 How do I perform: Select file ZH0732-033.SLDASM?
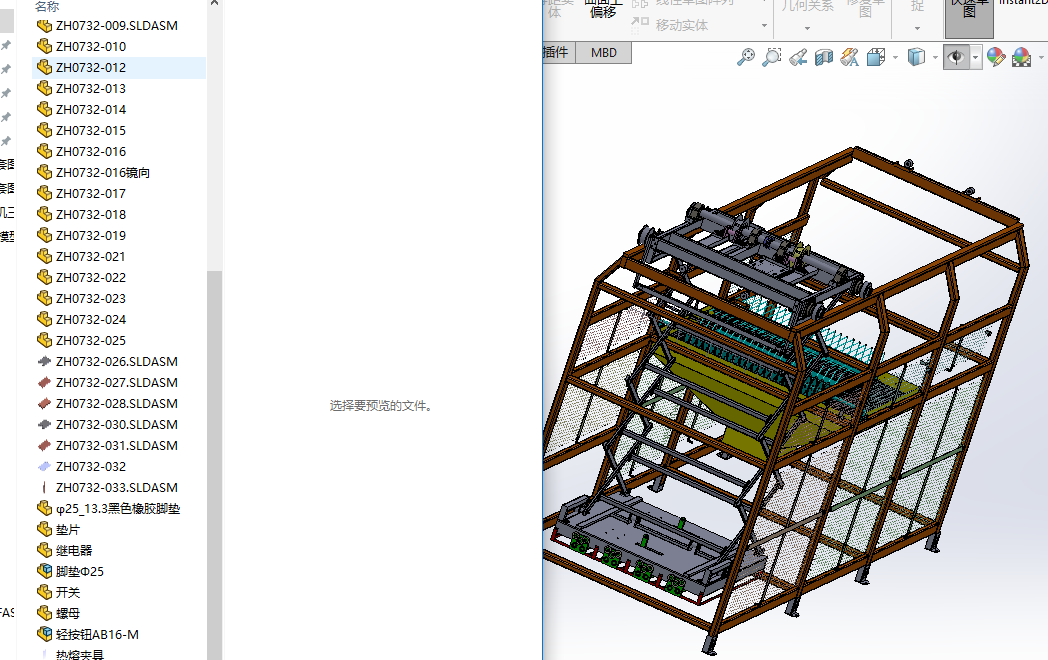tap(116, 487)
